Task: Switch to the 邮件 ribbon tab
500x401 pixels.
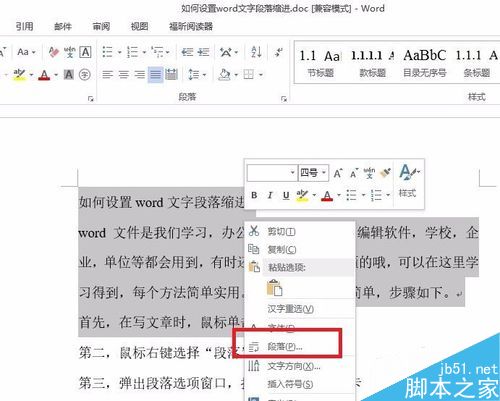Action: (63, 26)
